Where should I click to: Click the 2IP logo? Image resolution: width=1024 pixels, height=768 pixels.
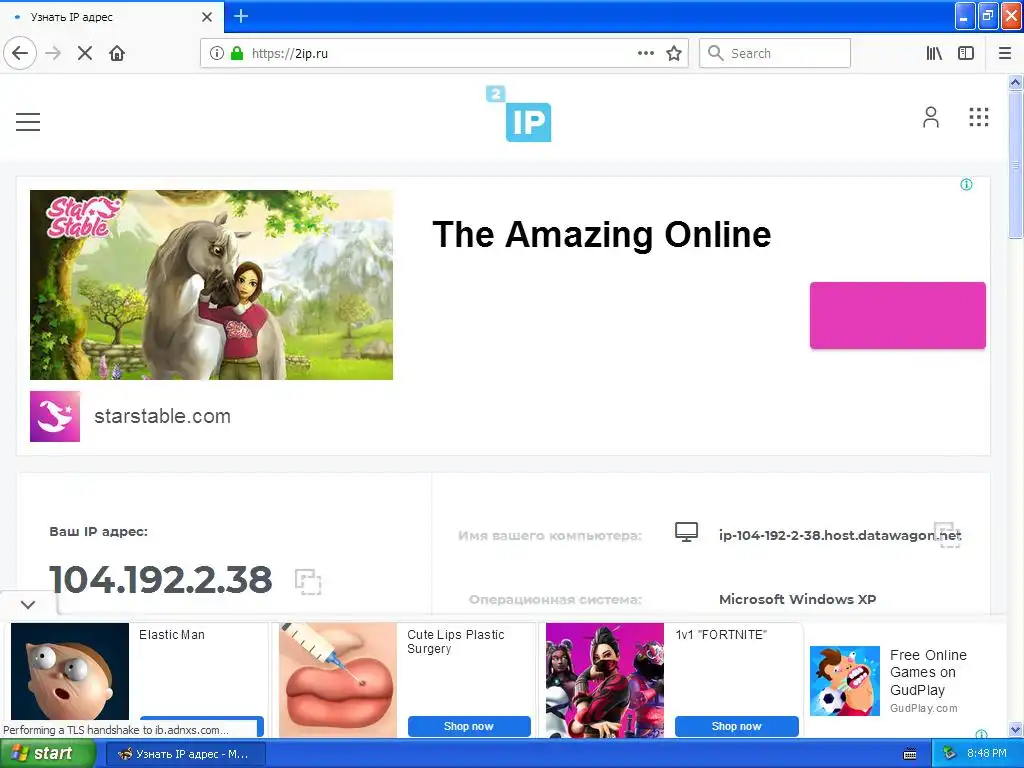pyautogui.click(x=519, y=114)
